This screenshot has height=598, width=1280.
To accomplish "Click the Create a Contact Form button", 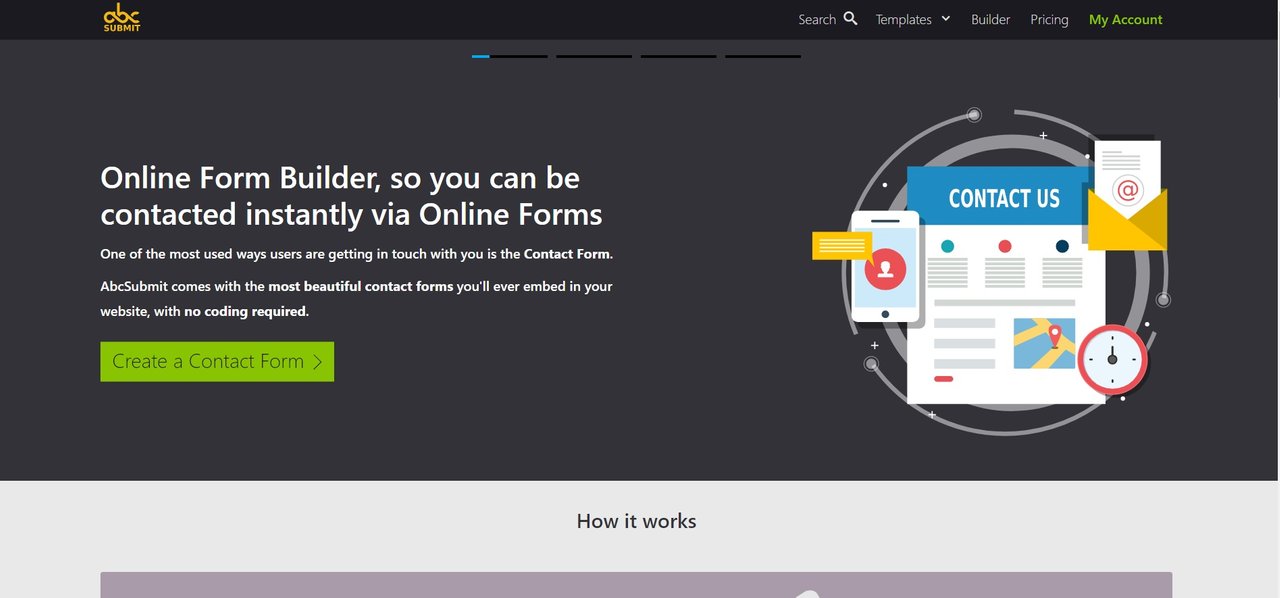I will pos(217,362).
